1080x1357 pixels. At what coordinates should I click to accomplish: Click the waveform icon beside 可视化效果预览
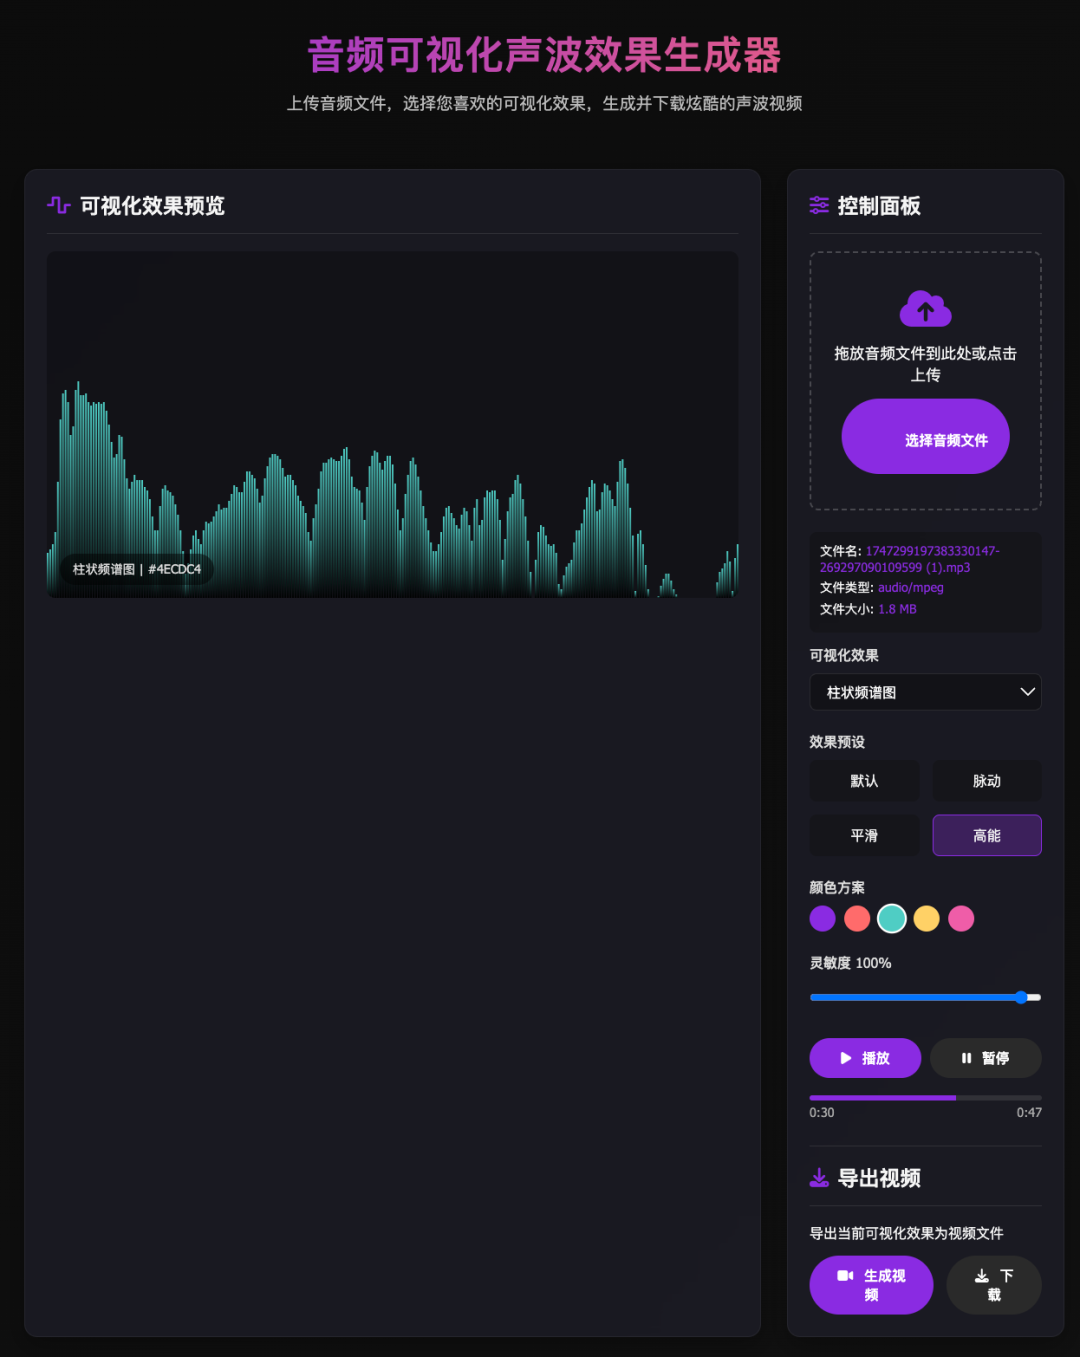click(59, 205)
